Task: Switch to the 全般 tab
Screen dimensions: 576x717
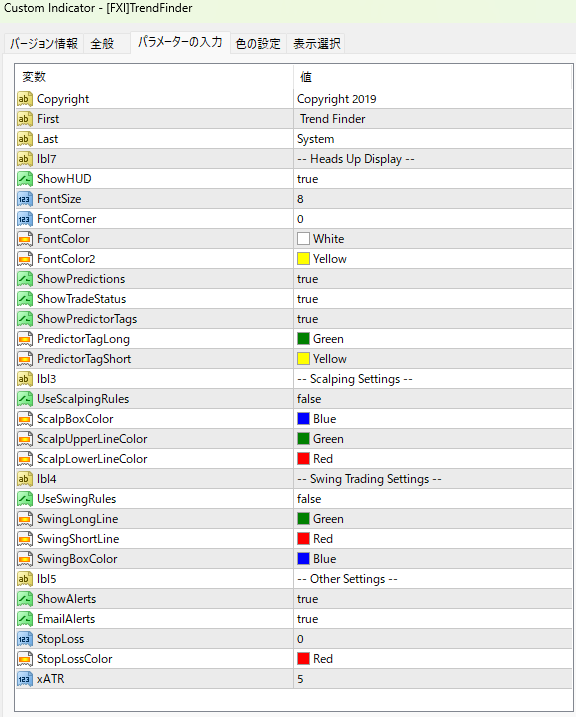Action: click(102, 44)
